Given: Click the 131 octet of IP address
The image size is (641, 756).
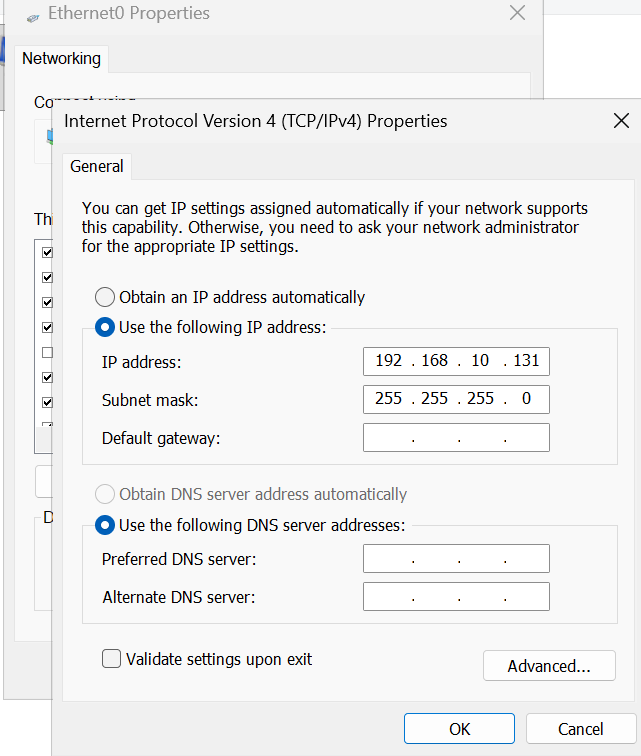Looking at the screenshot, I should click(526, 361).
